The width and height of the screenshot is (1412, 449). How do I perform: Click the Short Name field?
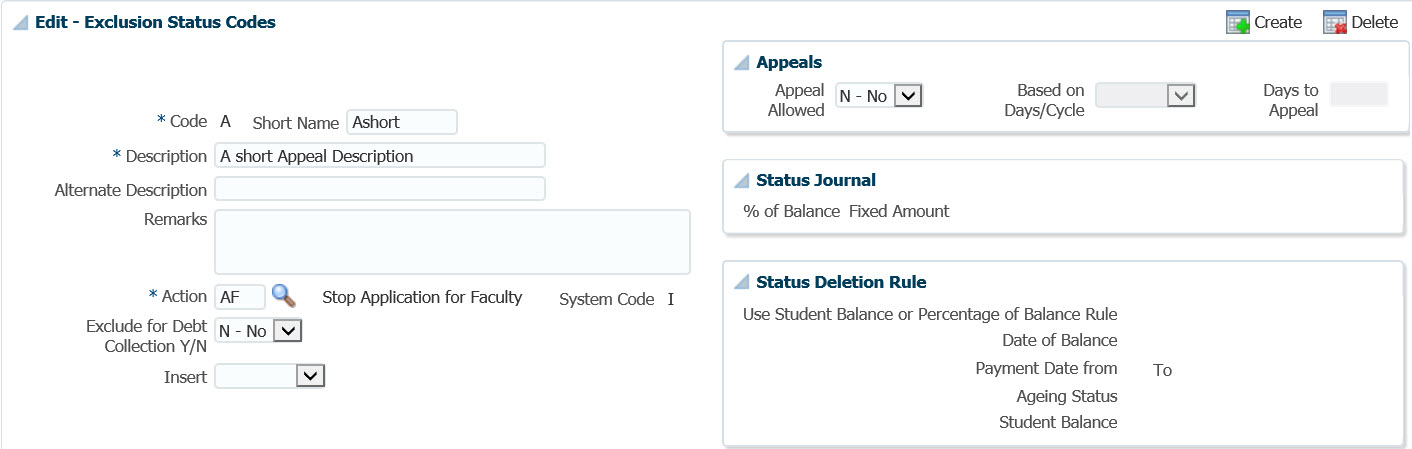402,122
